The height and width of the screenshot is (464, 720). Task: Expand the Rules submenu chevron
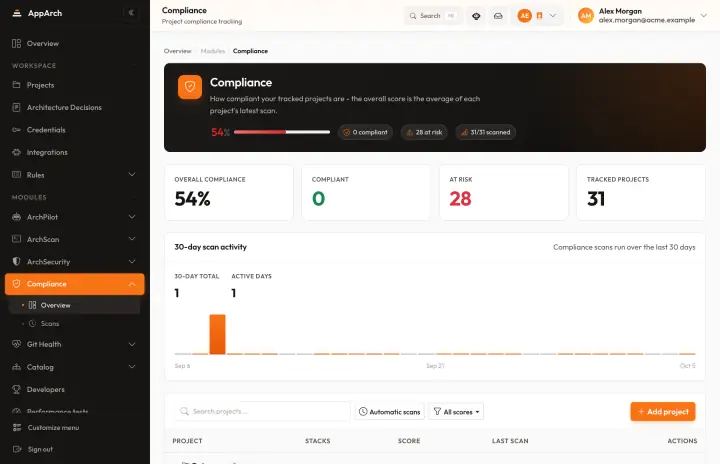point(132,175)
